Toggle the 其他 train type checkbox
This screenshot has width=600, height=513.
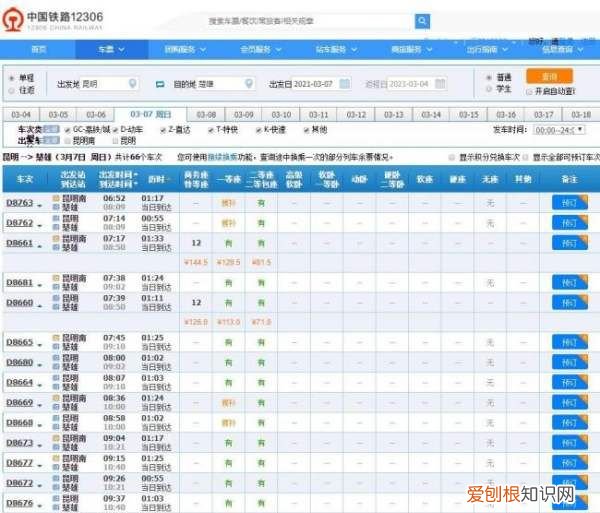pos(307,130)
